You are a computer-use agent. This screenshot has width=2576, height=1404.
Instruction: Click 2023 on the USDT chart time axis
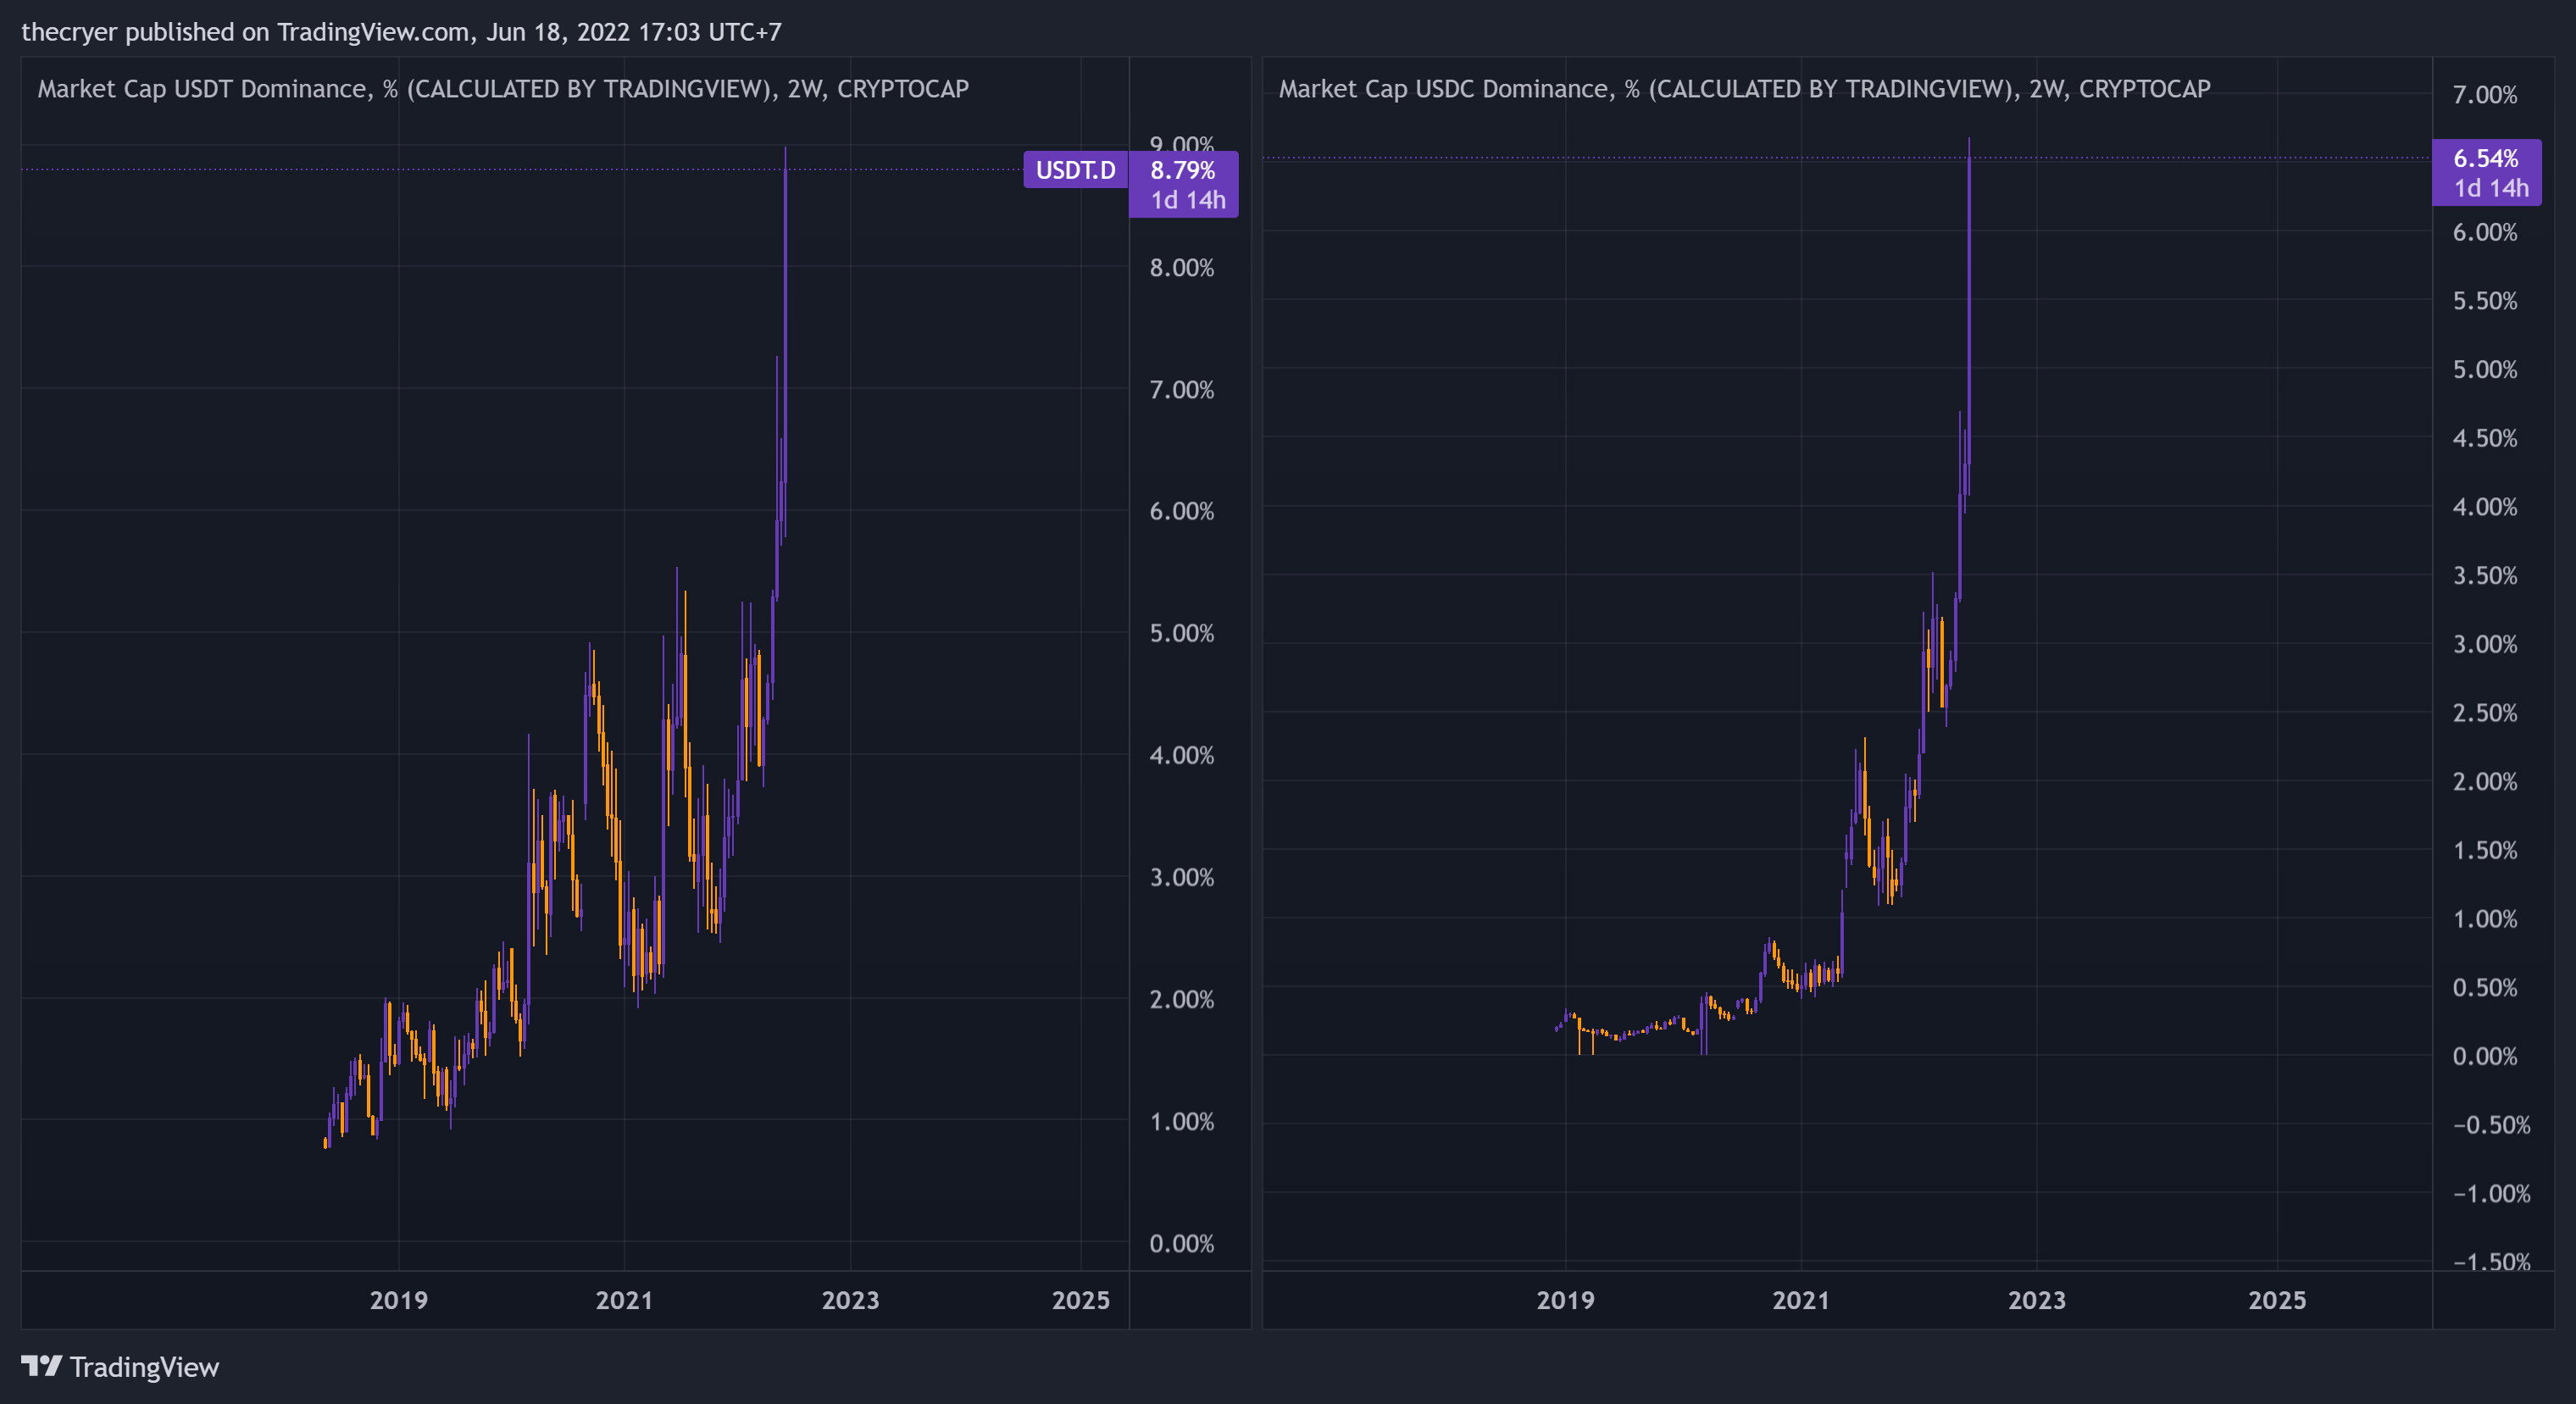(x=850, y=1300)
